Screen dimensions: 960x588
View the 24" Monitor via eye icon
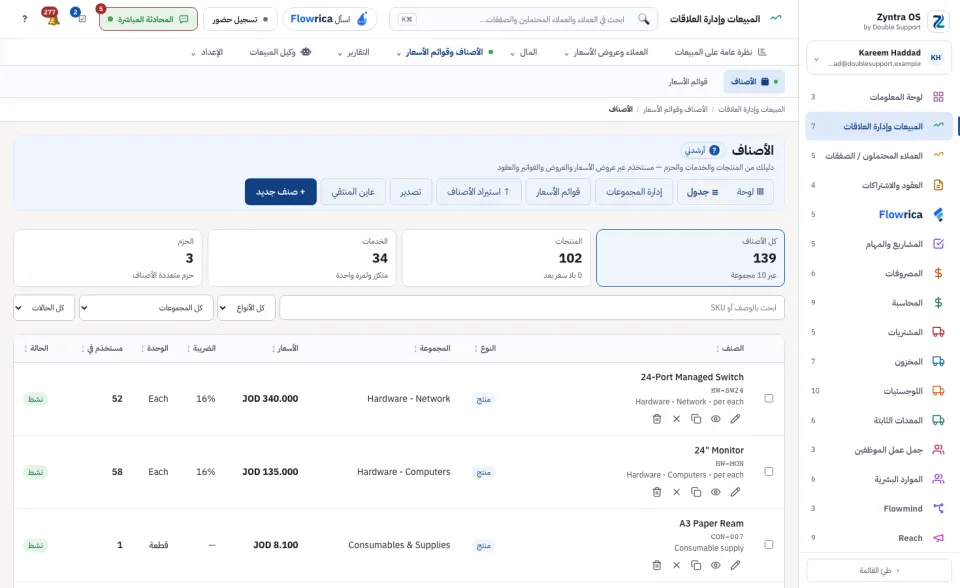pyautogui.click(x=716, y=492)
